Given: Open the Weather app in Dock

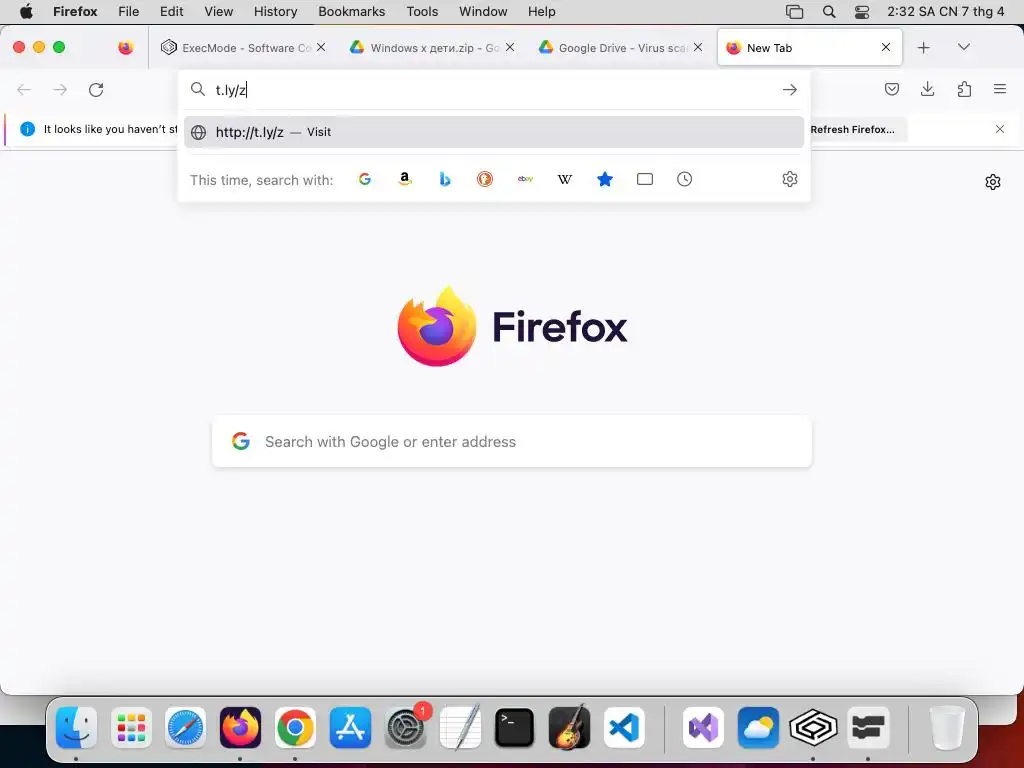Looking at the screenshot, I should [x=758, y=728].
